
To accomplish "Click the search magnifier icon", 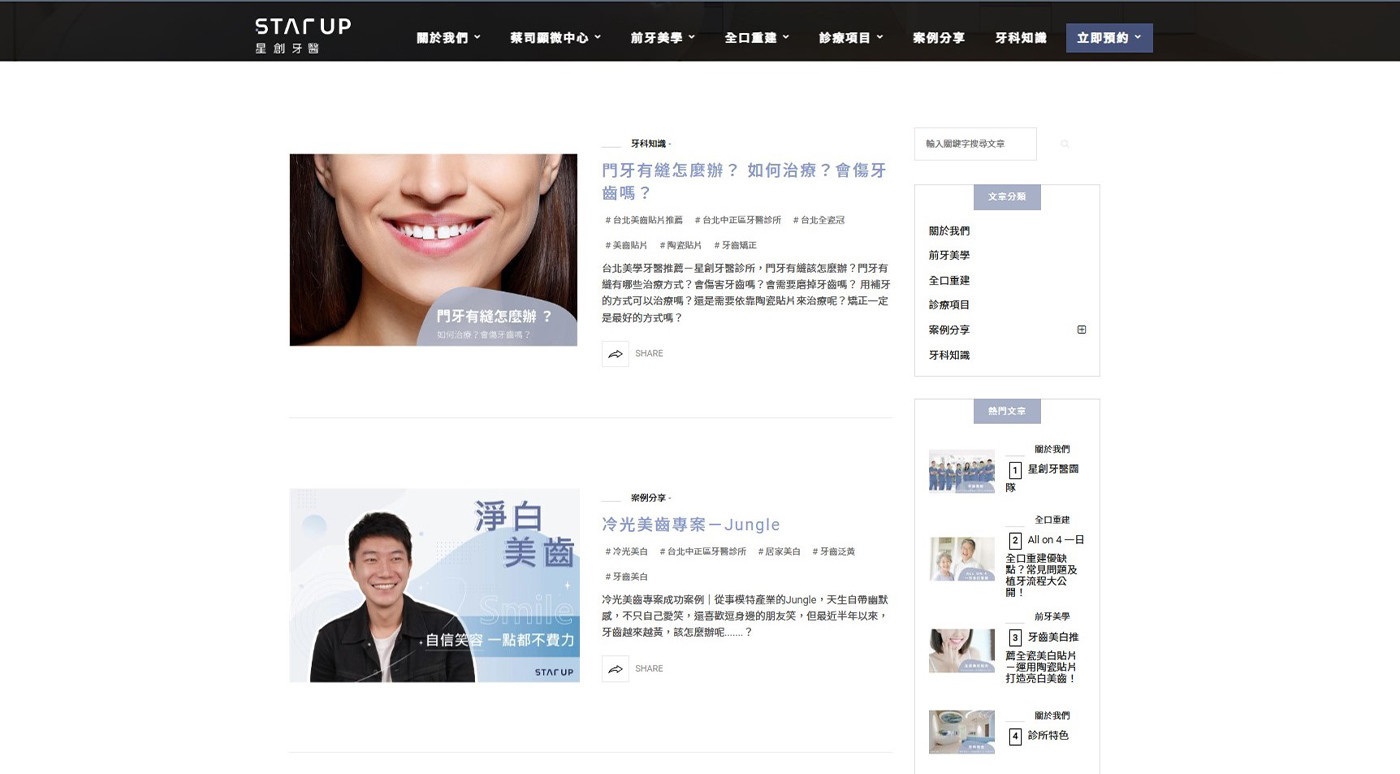I will (x=1065, y=144).
